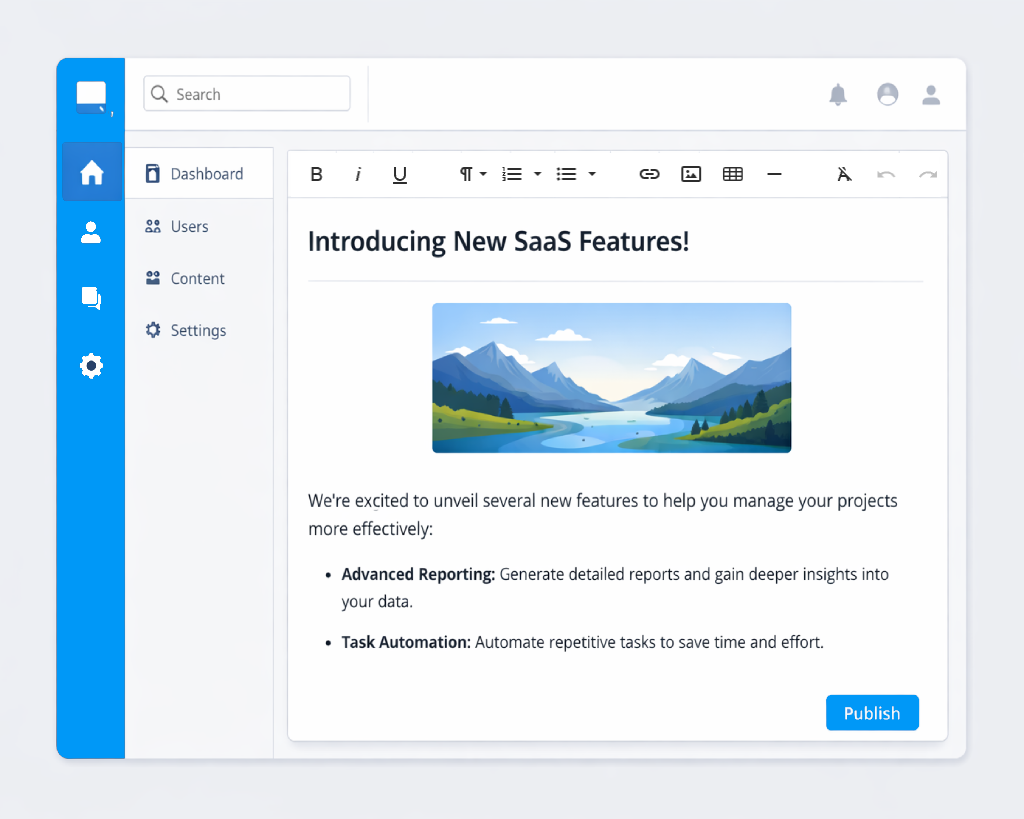Select the mountain lake image

click(612, 377)
